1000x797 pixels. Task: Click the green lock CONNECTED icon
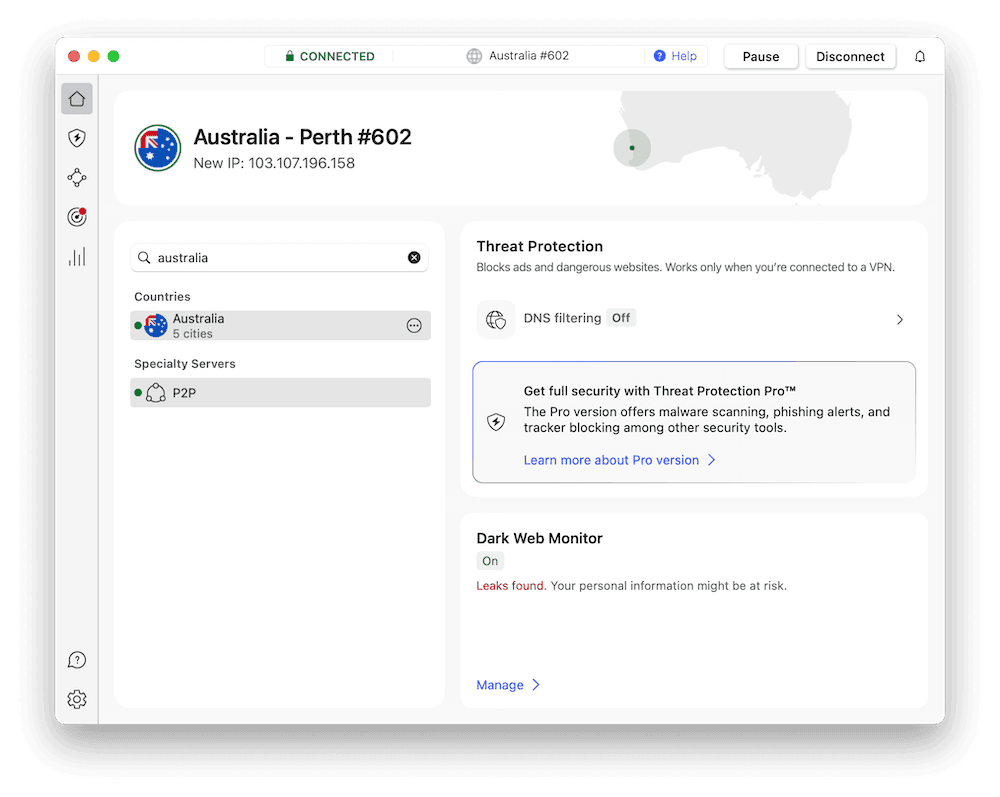pos(290,56)
